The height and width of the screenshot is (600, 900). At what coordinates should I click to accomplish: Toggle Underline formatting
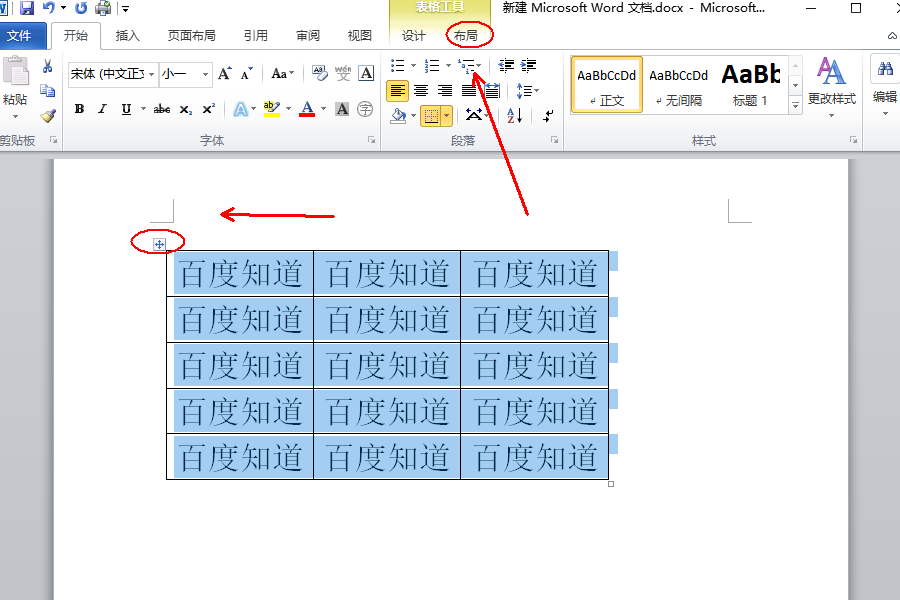coord(126,109)
